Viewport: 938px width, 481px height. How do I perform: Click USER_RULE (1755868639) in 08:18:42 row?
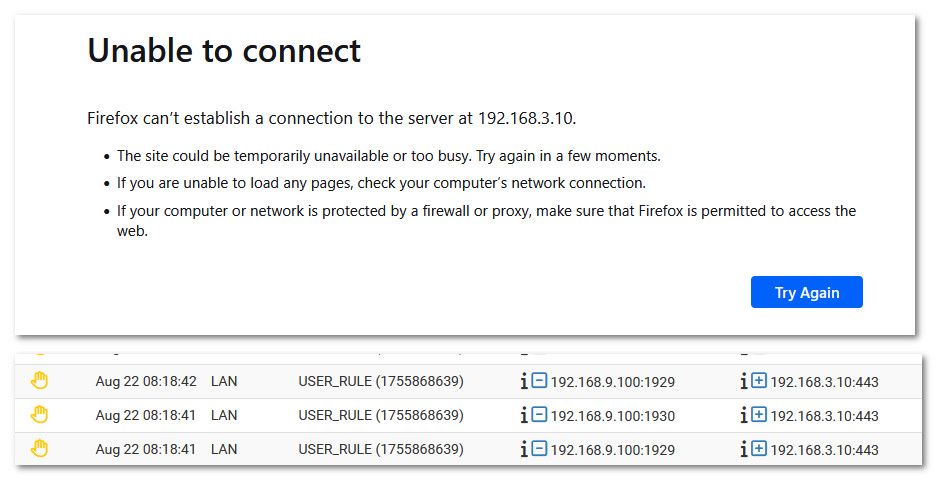coord(381,381)
